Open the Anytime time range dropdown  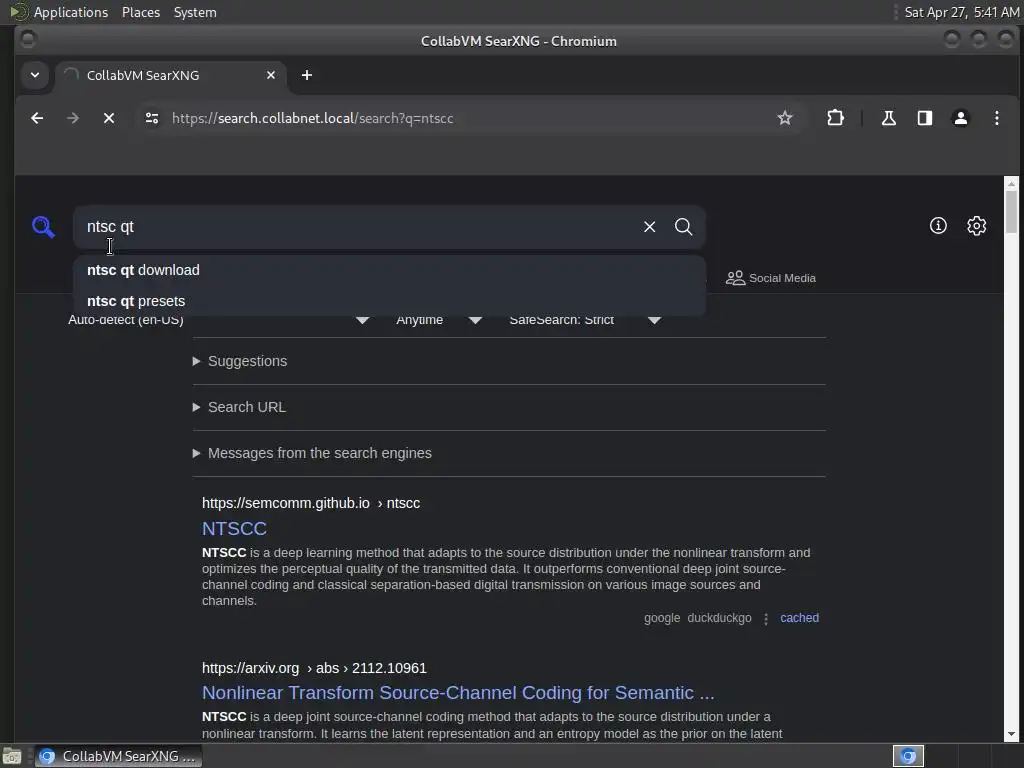439,320
